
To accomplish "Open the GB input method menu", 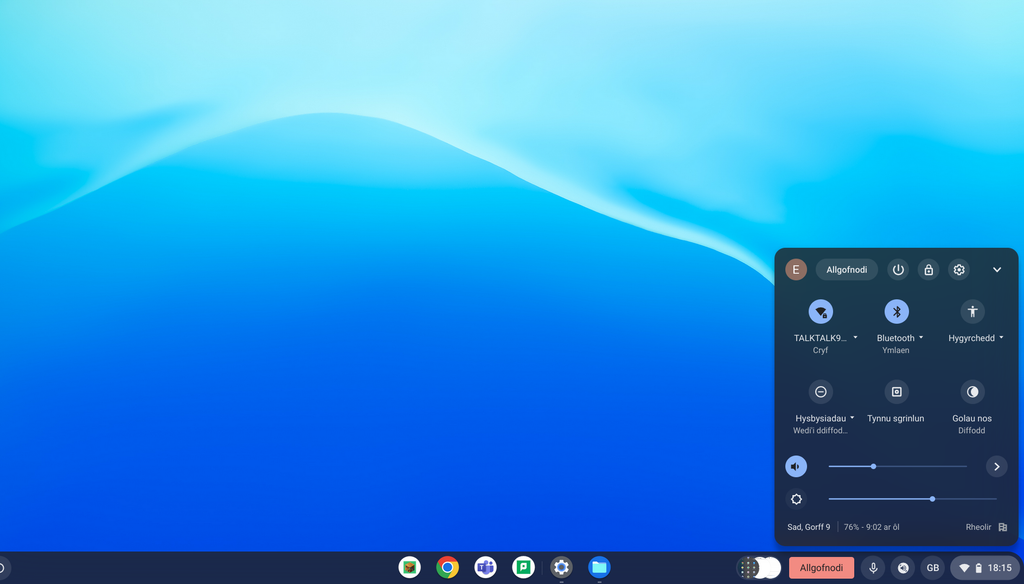I will [x=933, y=568].
